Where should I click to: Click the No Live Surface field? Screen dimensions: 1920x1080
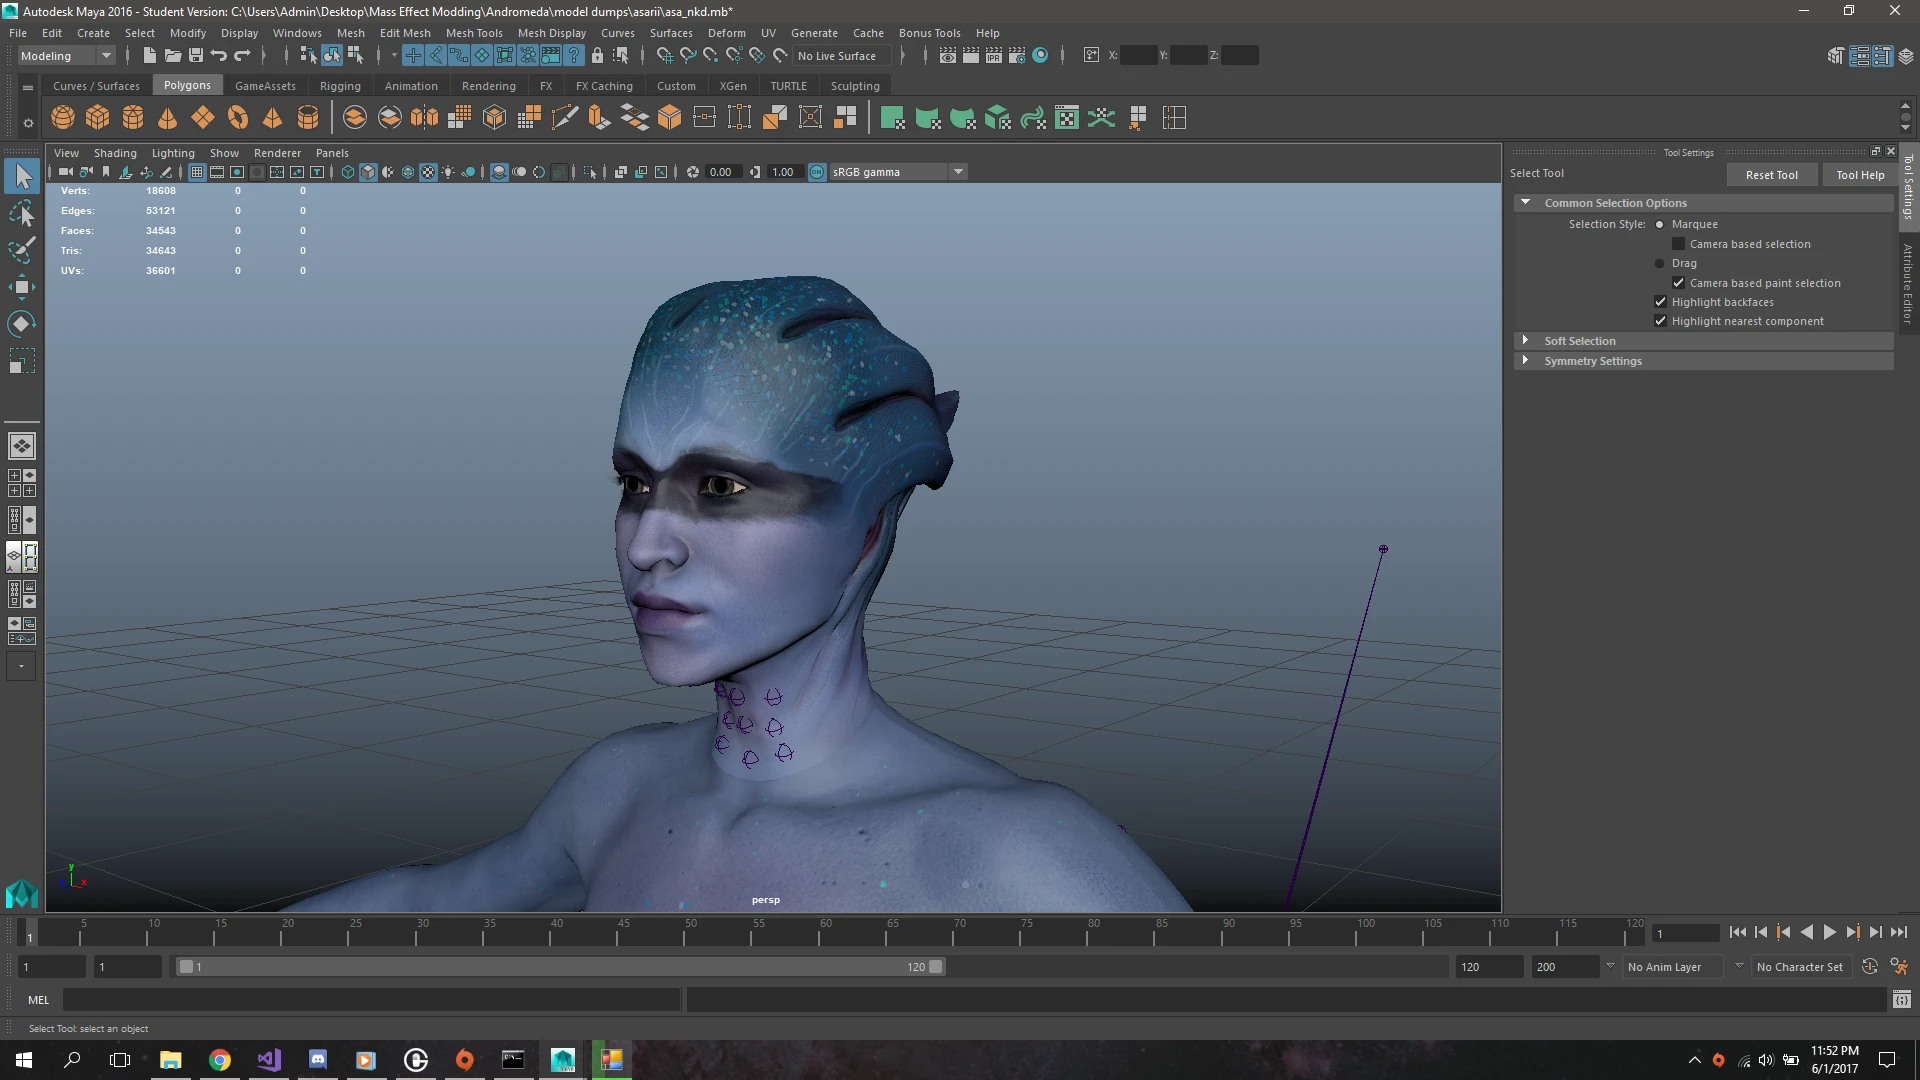(844, 56)
